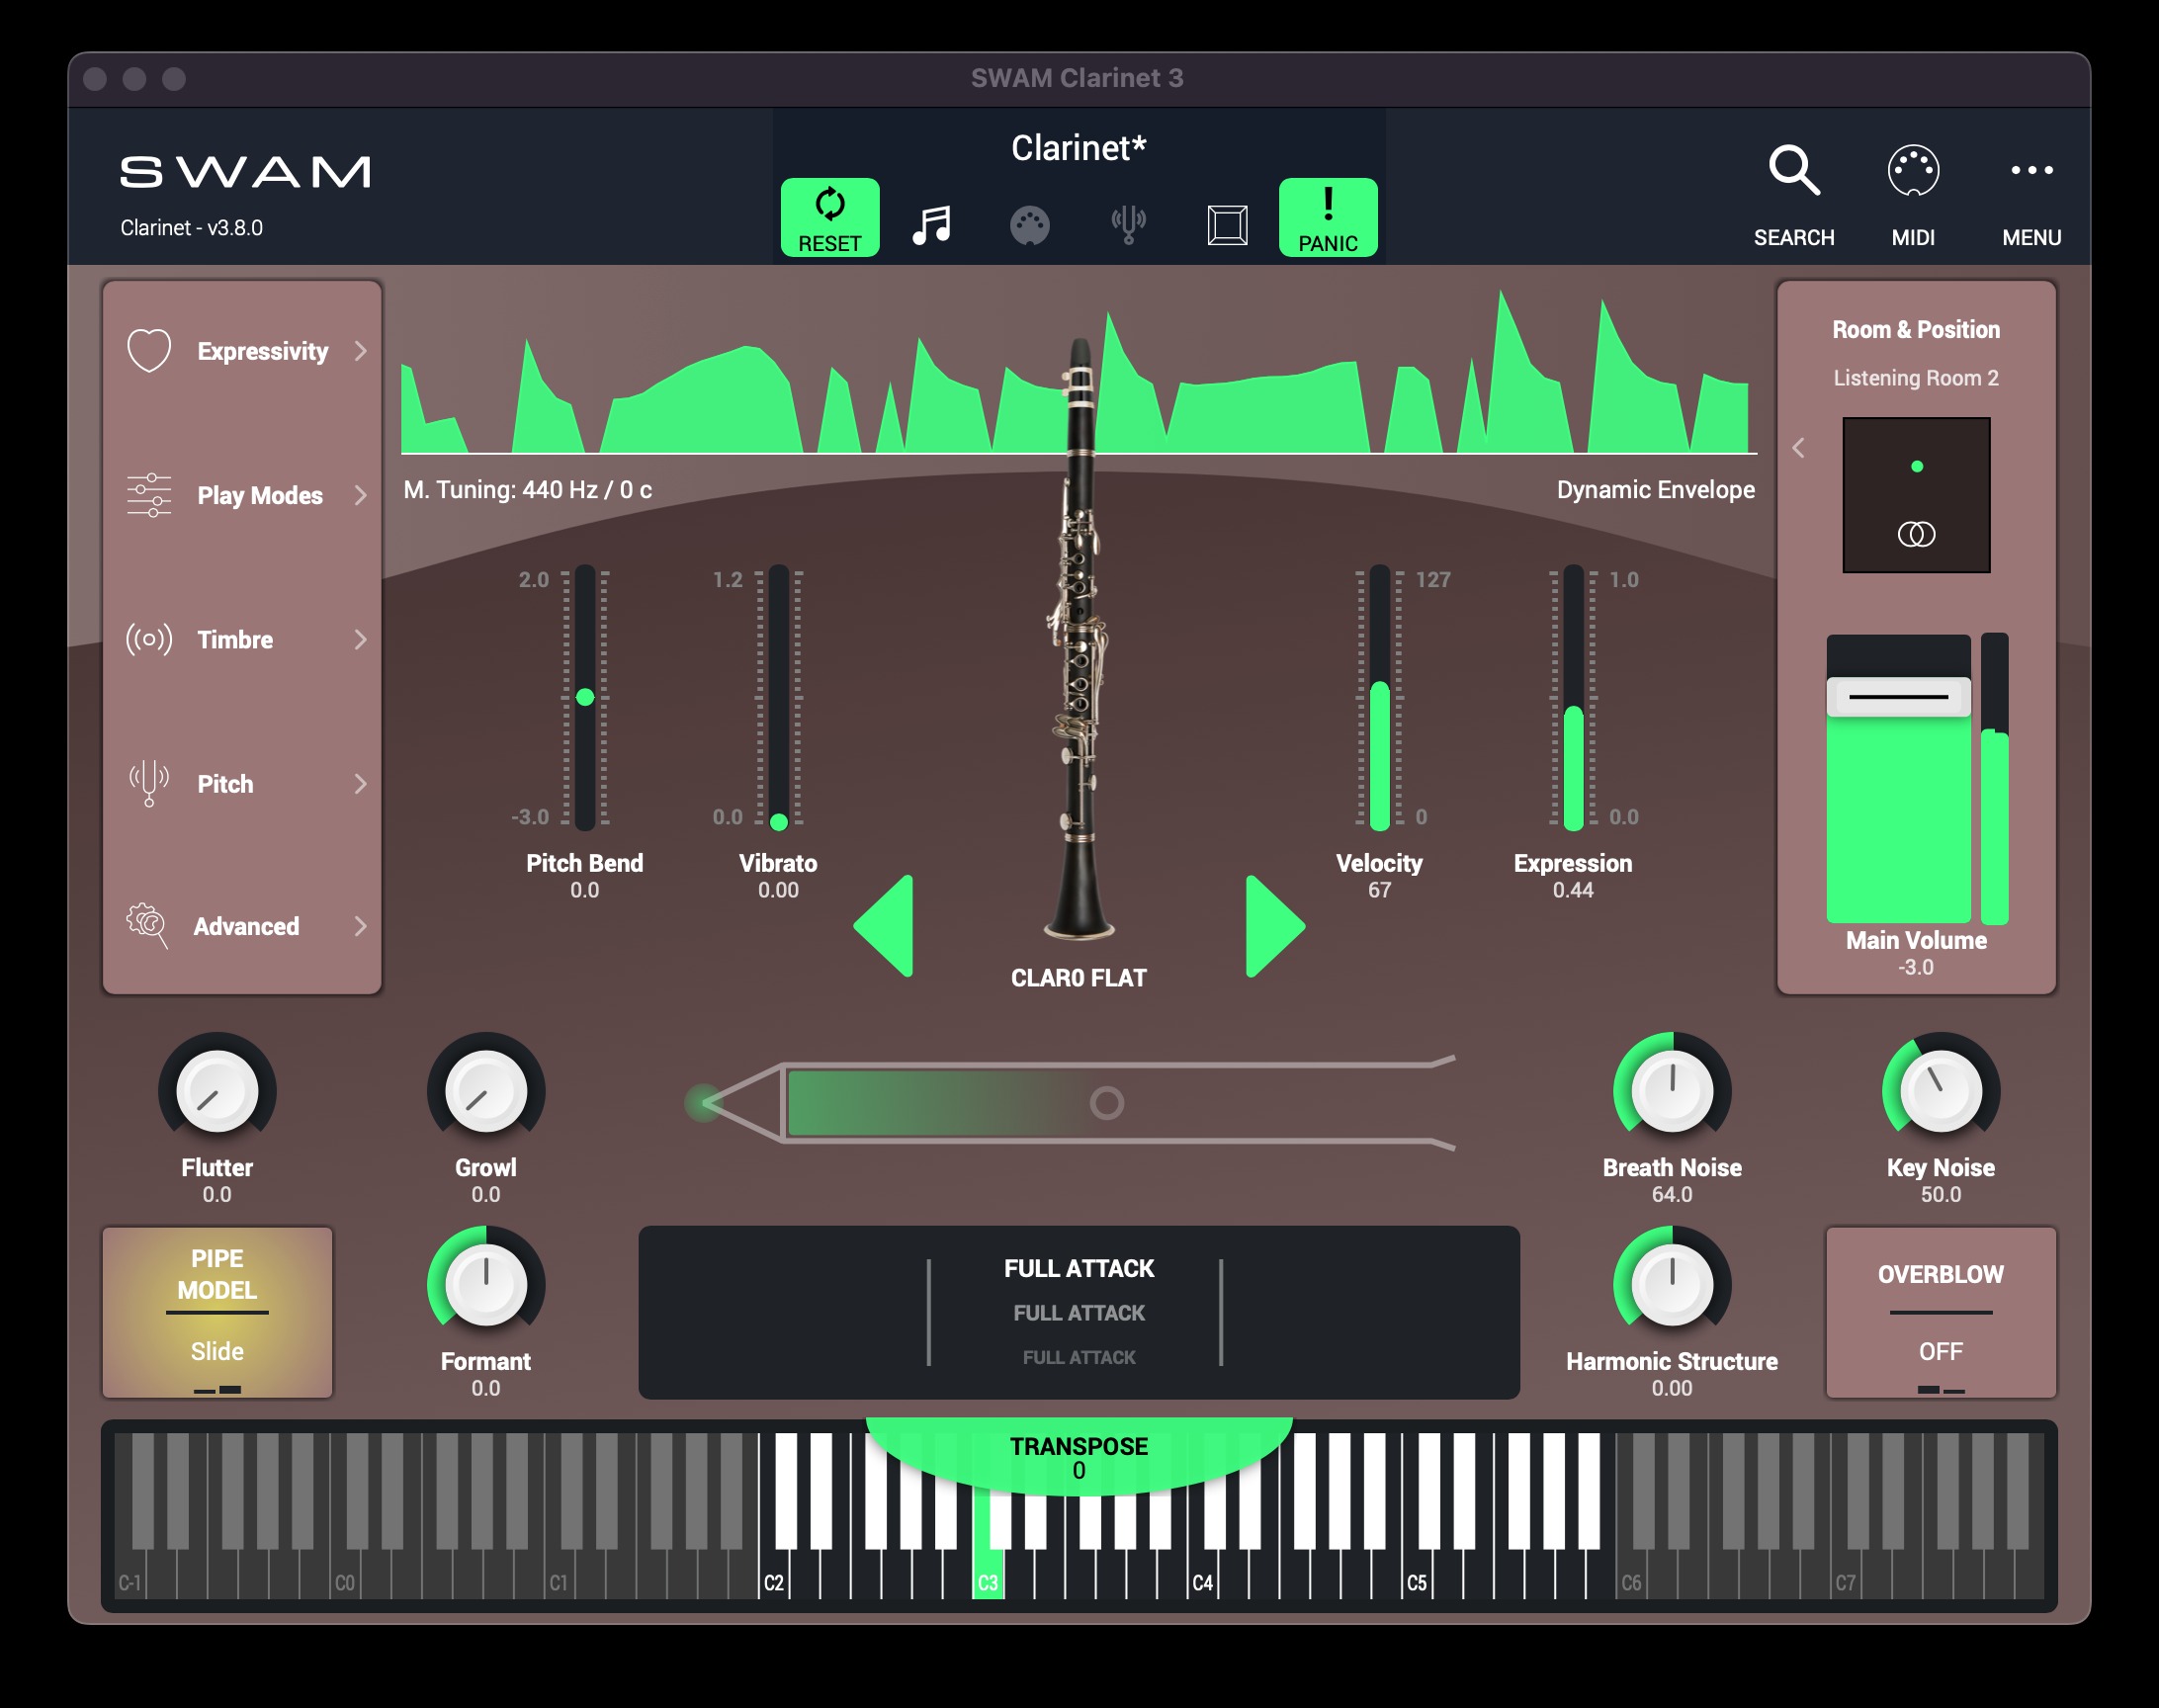The image size is (2159, 1708).
Task: Toggle Dynamic Envelope display
Action: [x=1655, y=489]
